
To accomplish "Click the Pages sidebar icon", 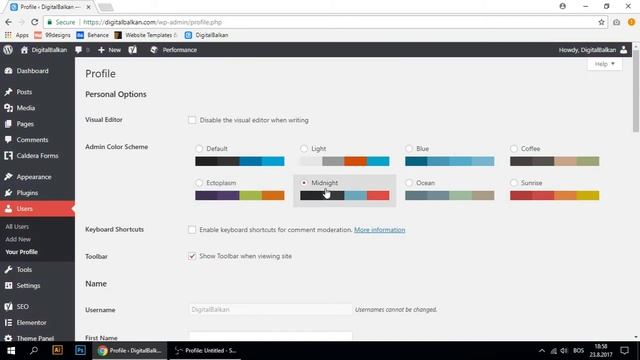I will click(8, 124).
